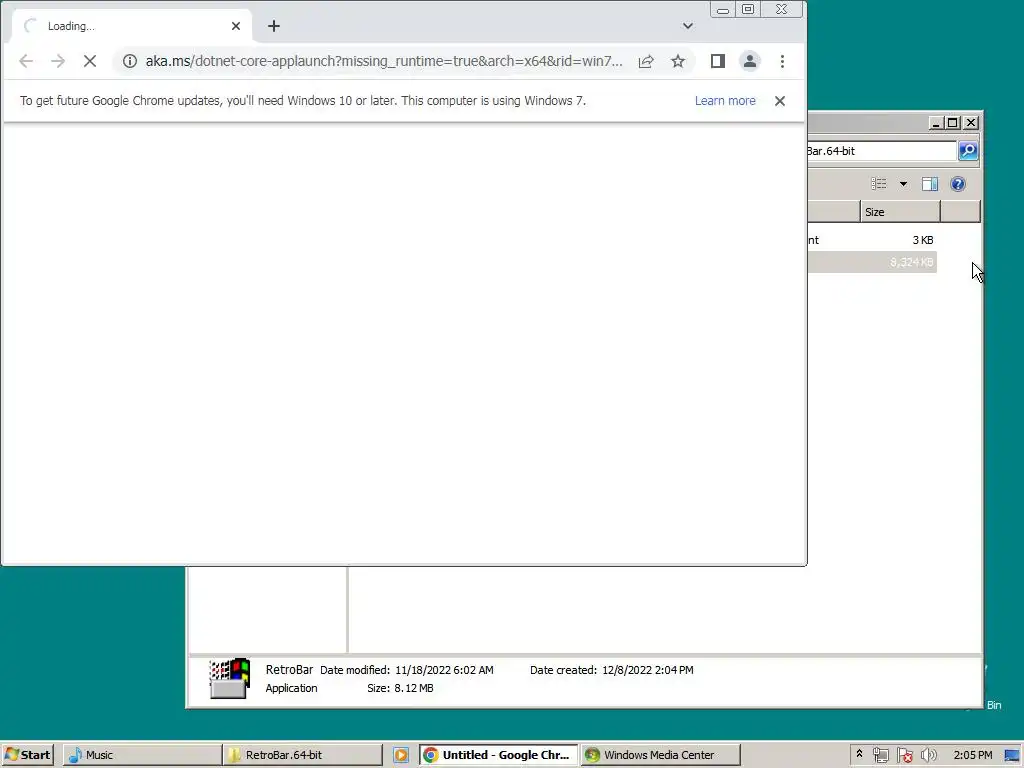Switch to Untitled - Google Chrome taskbar button
This screenshot has width=1024, height=768.
coord(499,754)
